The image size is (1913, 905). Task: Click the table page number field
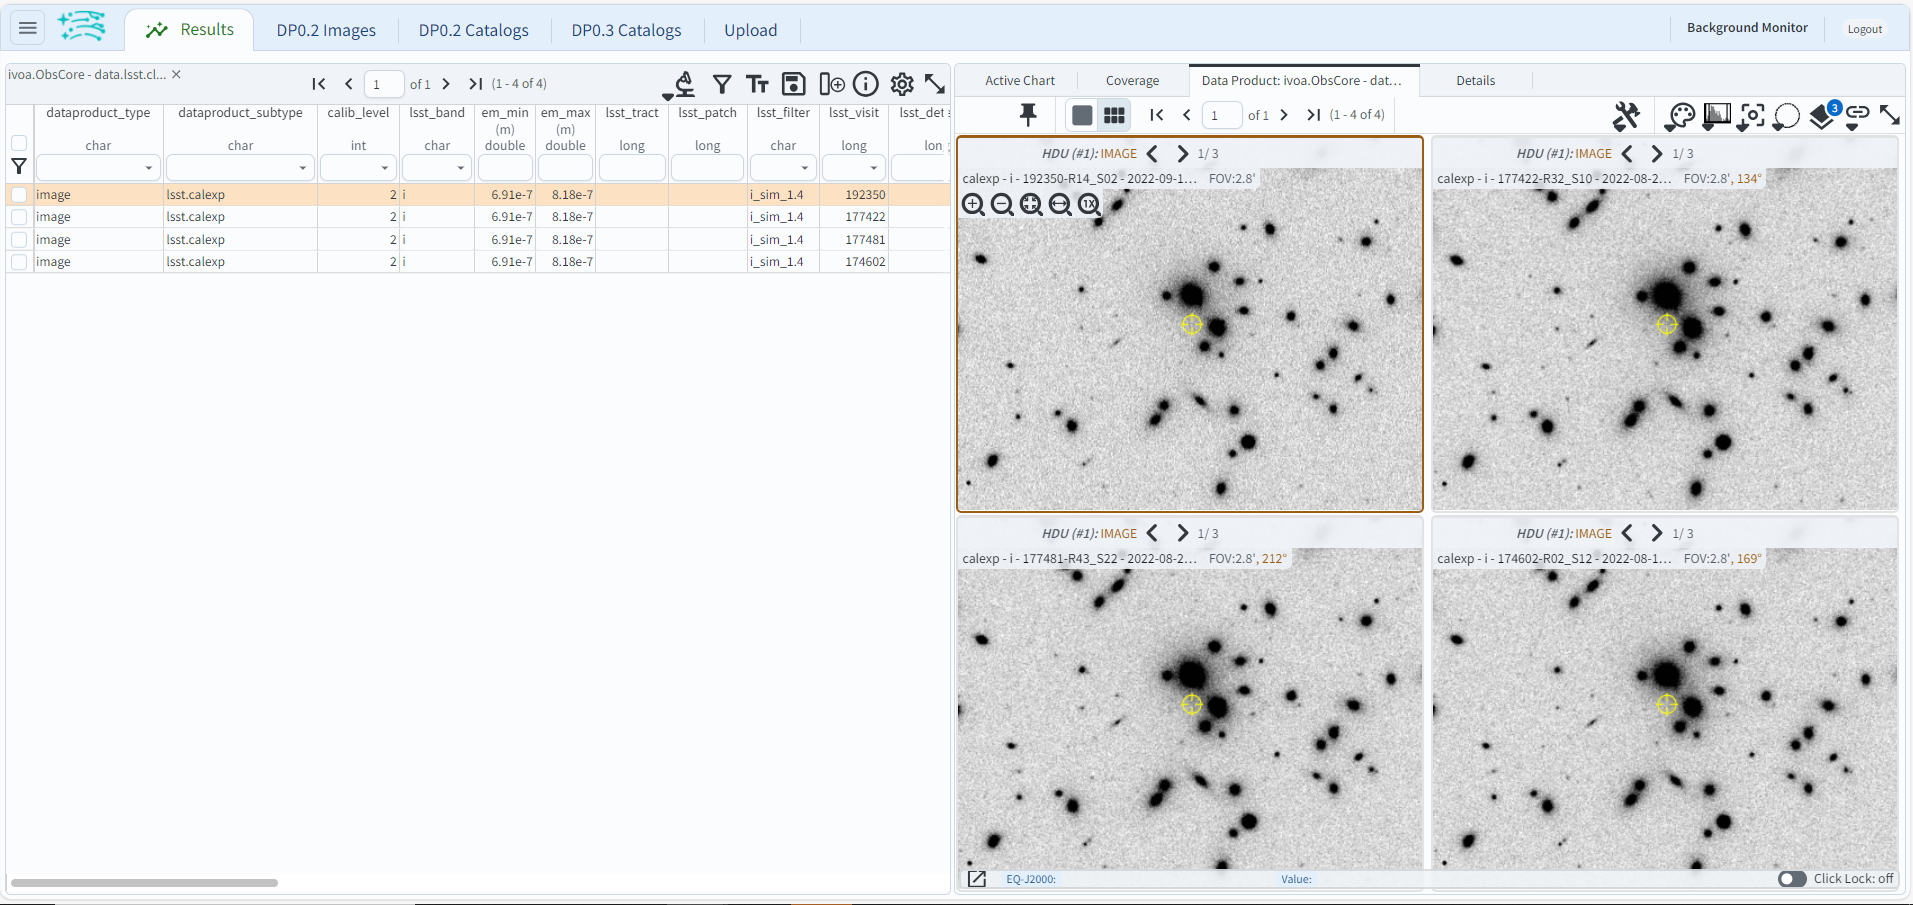pos(384,84)
